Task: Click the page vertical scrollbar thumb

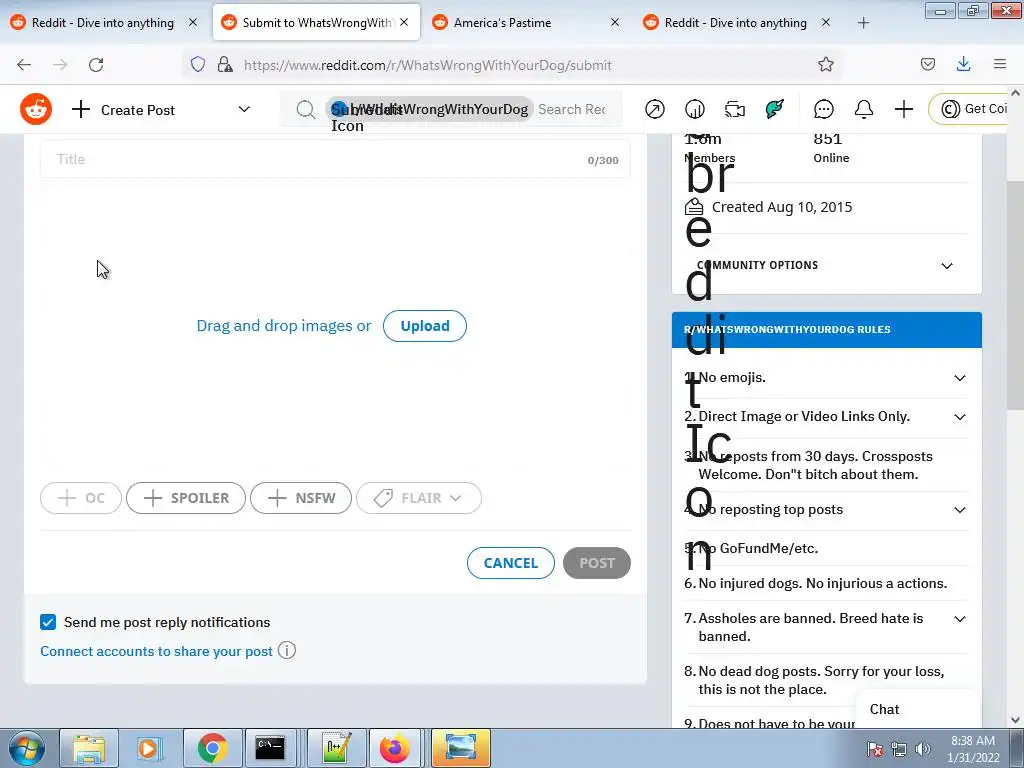Action: point(1015,296)
